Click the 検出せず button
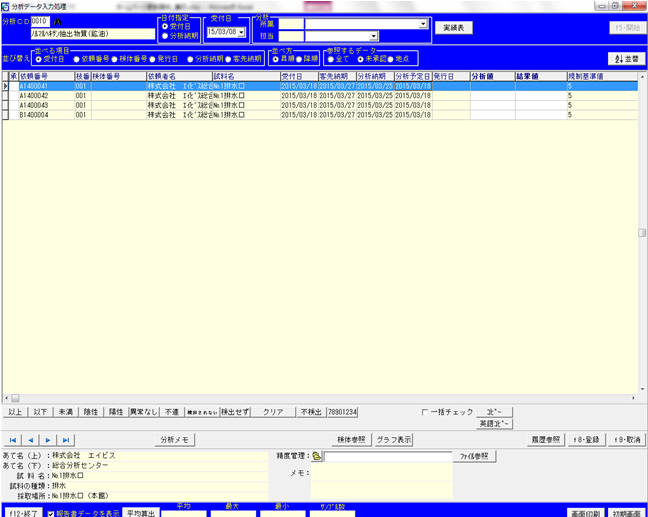The height and width of the screenshot is (517, 648). 235,412
